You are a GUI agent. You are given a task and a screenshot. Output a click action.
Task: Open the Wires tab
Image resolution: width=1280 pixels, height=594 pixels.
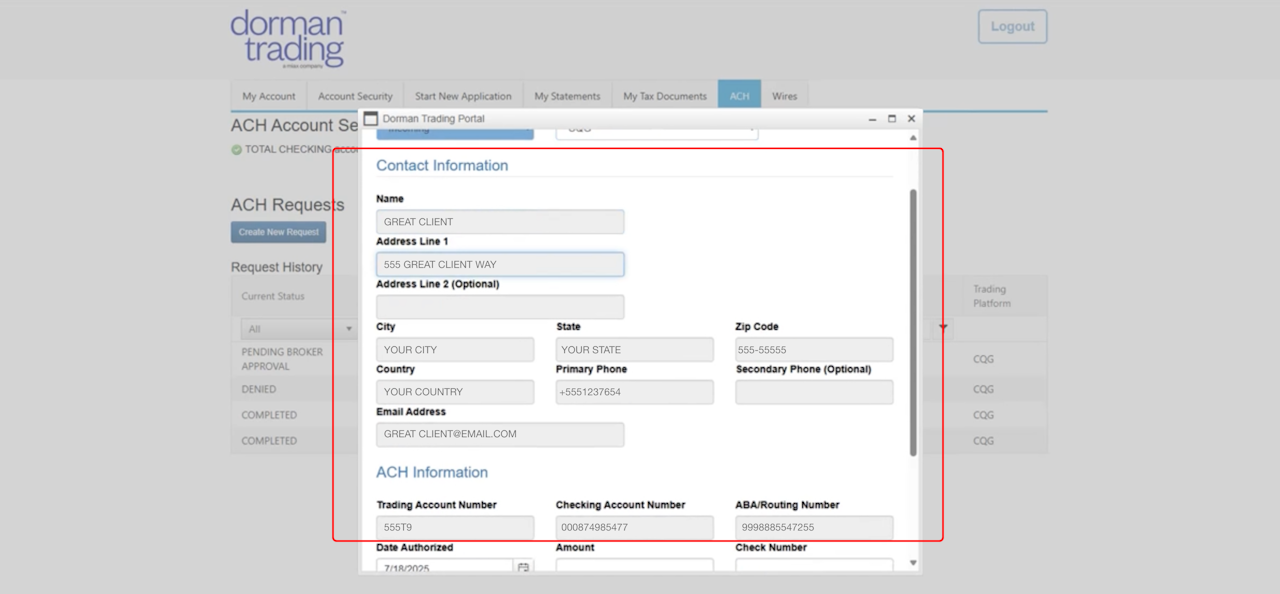(x=785, y=96)
